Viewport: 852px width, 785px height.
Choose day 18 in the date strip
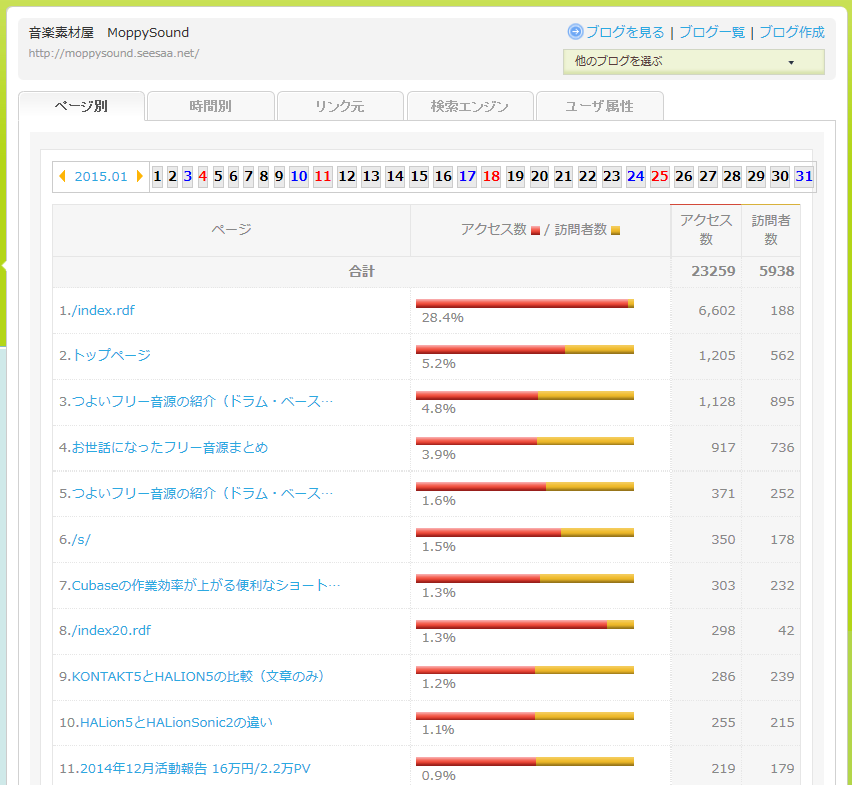click(491, 176)
